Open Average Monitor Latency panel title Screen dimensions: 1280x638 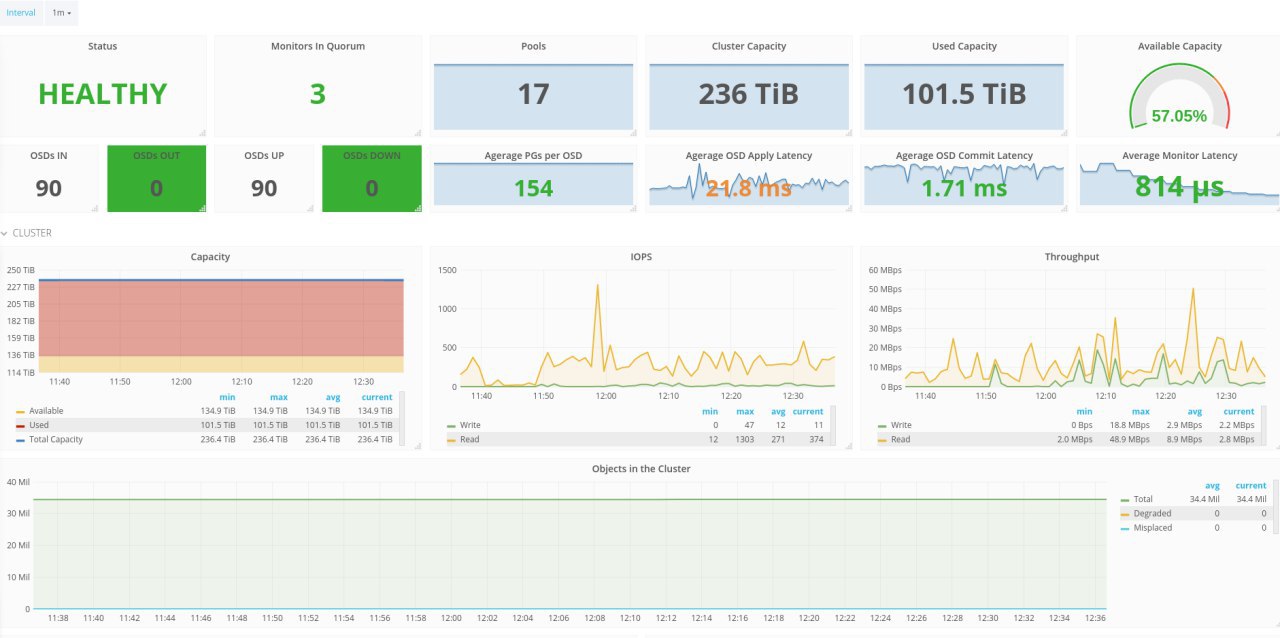(x=1180, y=156)
